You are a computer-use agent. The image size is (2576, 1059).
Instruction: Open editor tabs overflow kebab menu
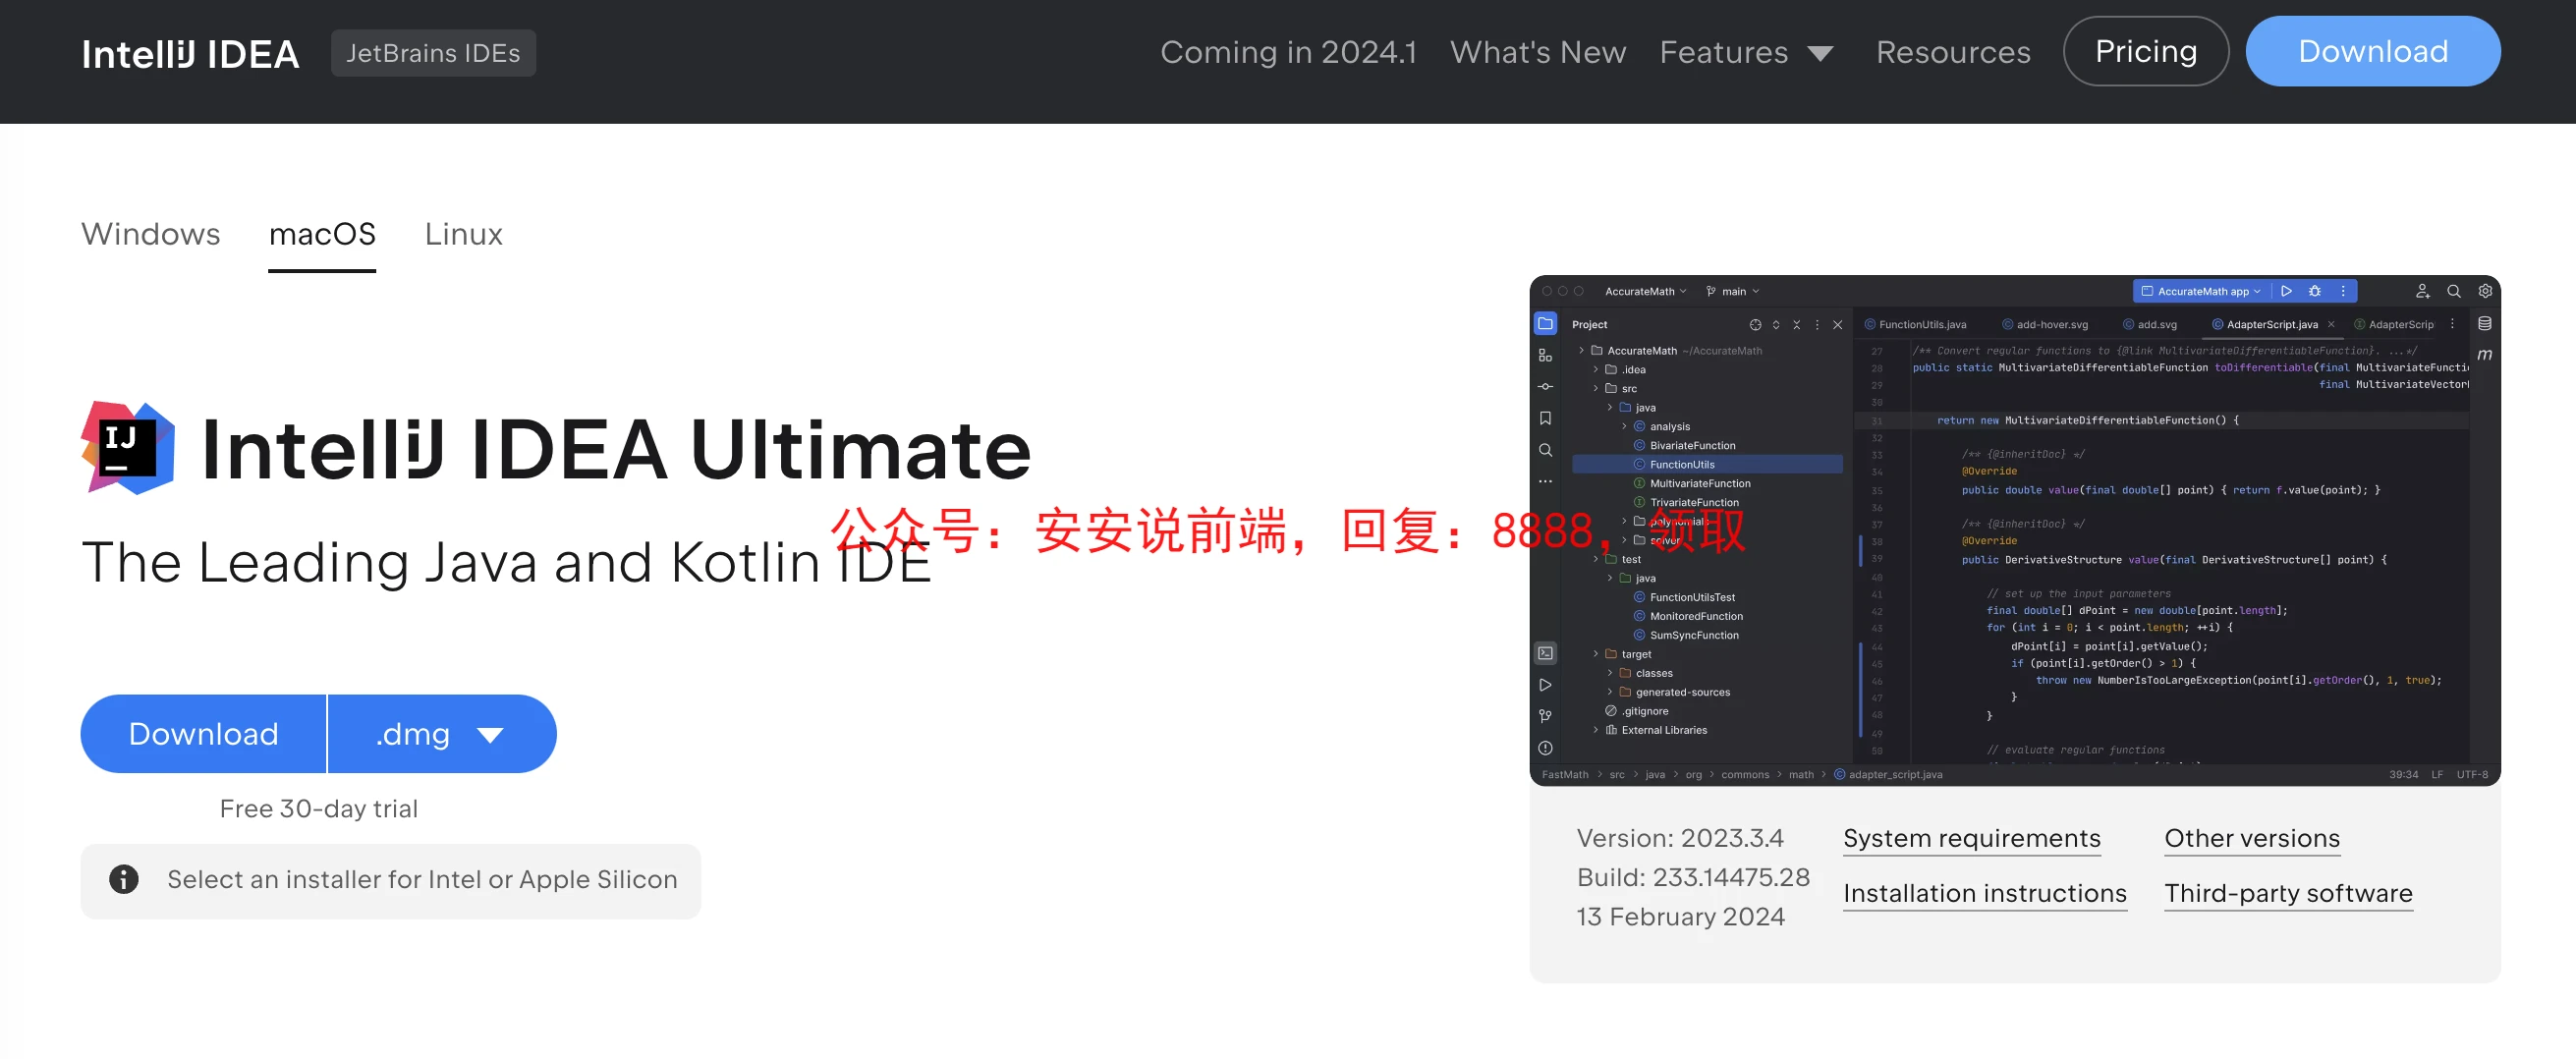tap(2452, 324)
